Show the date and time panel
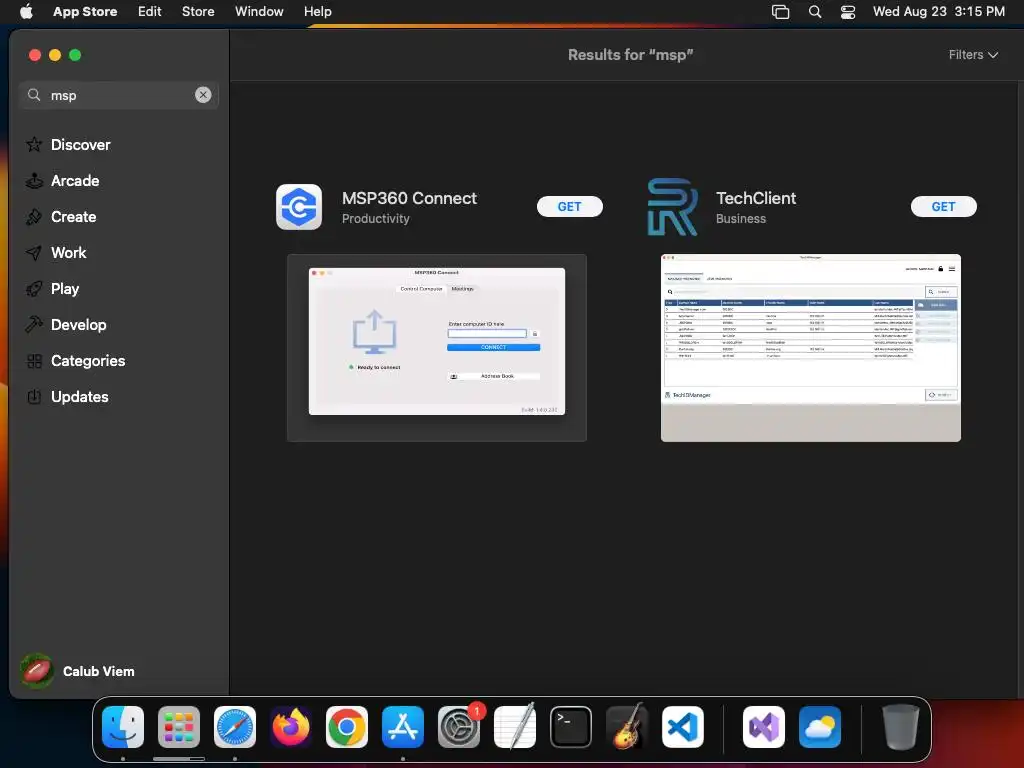This screenshot has height=768, width=1024. click(938, 11)
